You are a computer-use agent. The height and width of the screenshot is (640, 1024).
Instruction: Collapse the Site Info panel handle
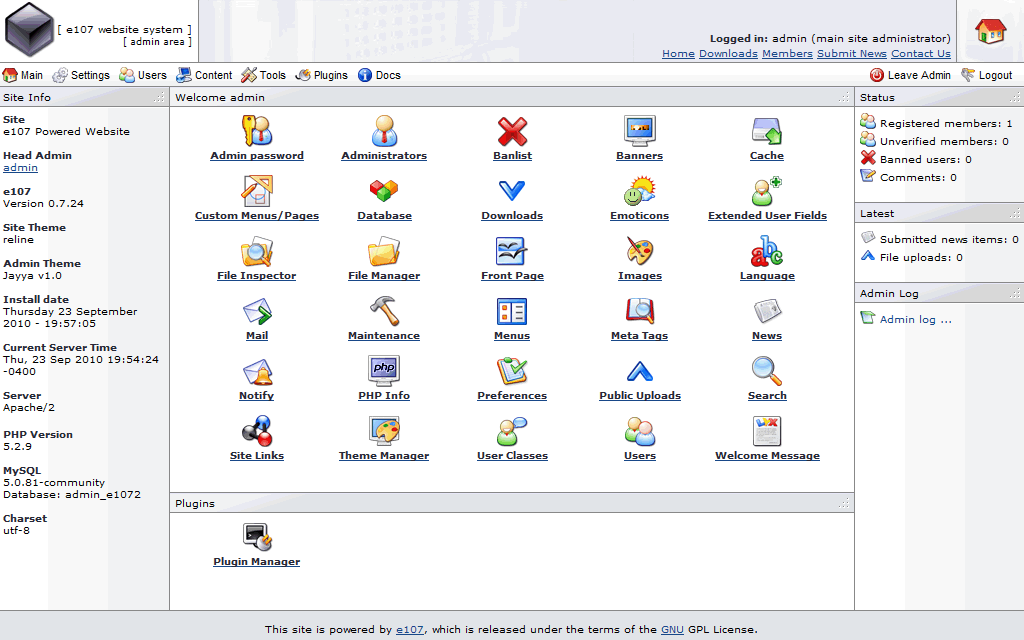pyautogui.click(x=159, y=98)
